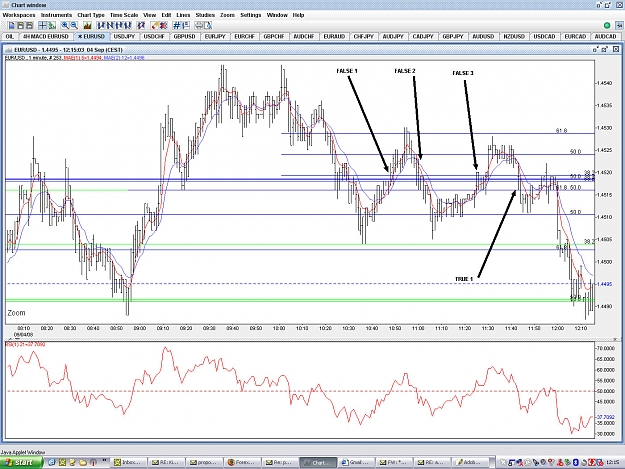Image resolution: width=625 pixels, height=469 pixels.
Task: Open the Window menu
Action: 277,15
